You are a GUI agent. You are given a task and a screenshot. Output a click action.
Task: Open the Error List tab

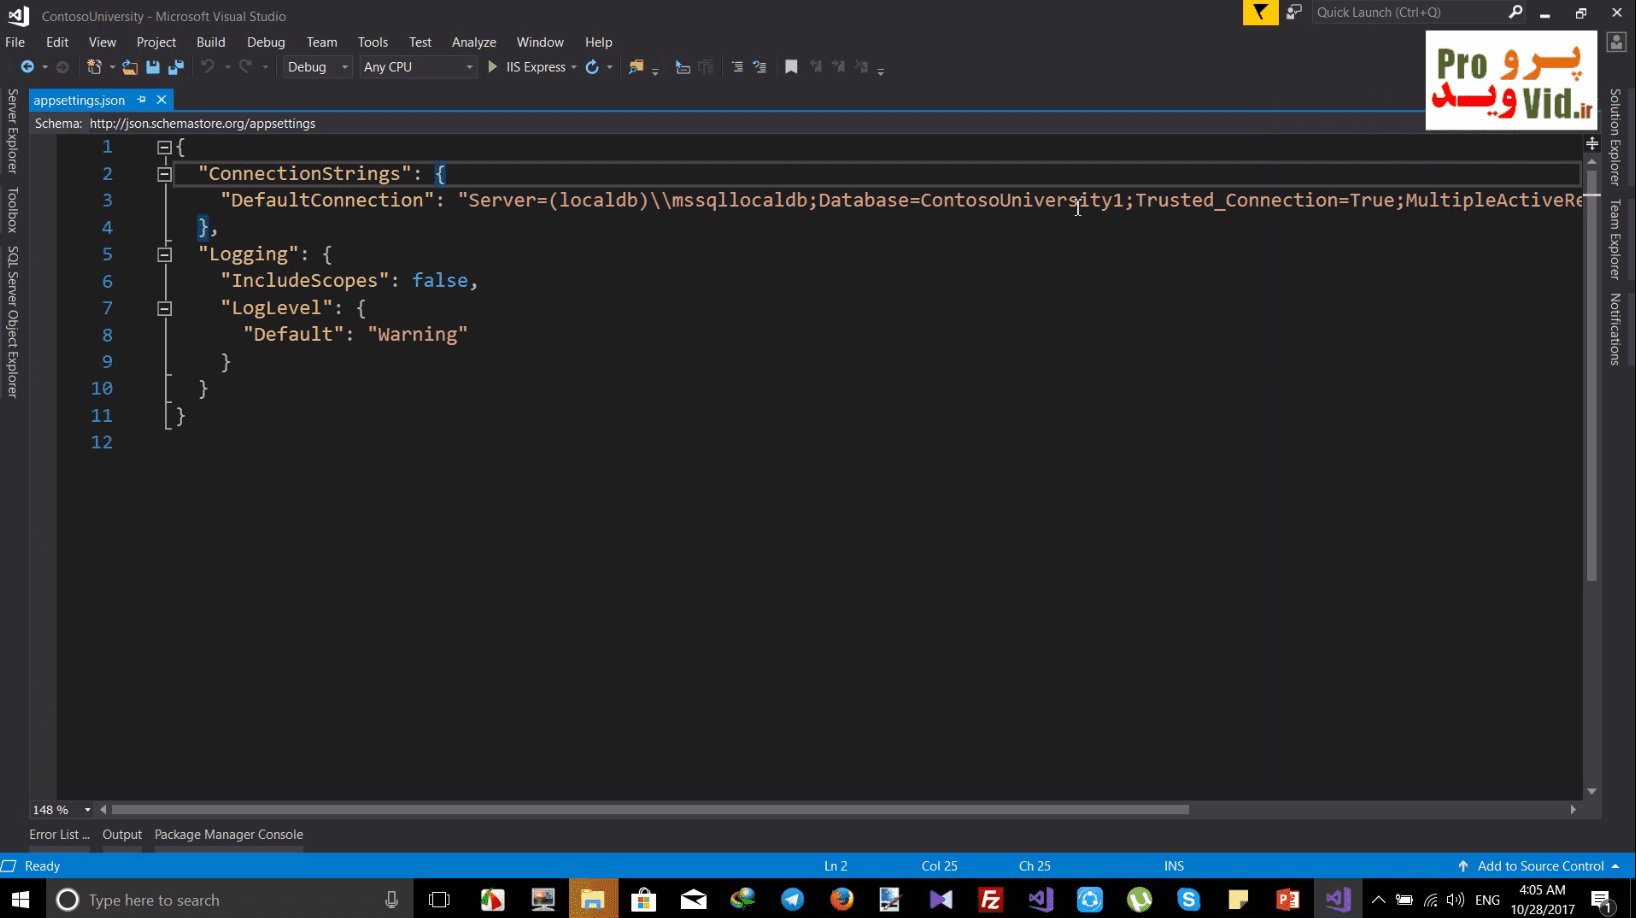(x=59, y=835)
